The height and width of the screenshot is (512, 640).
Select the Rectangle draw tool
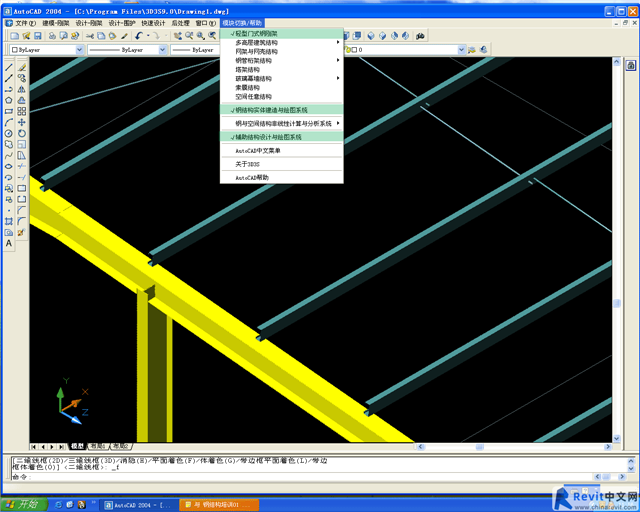(9, 111)
